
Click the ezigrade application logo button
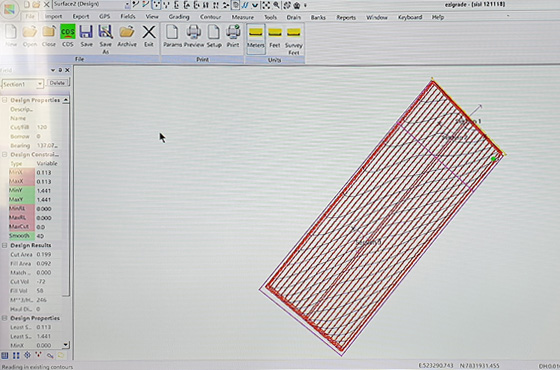[9, 9]
